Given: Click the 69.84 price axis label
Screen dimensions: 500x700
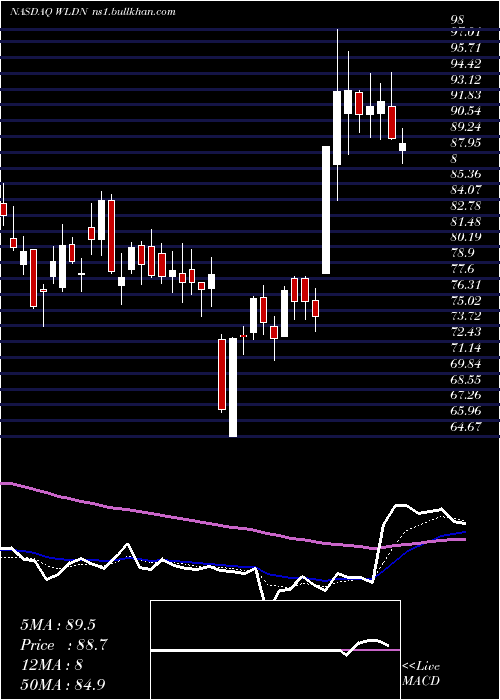Looking at the screenshot, I should coord(466,363).
